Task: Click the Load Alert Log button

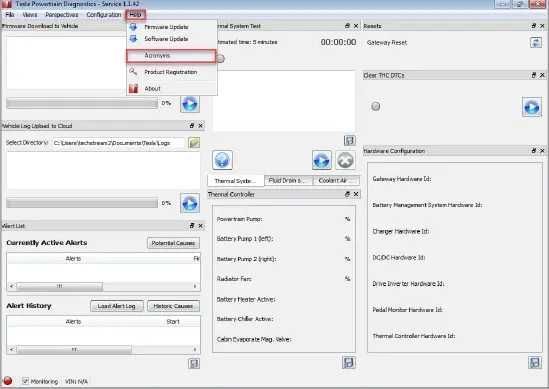Action: [117, 306]
